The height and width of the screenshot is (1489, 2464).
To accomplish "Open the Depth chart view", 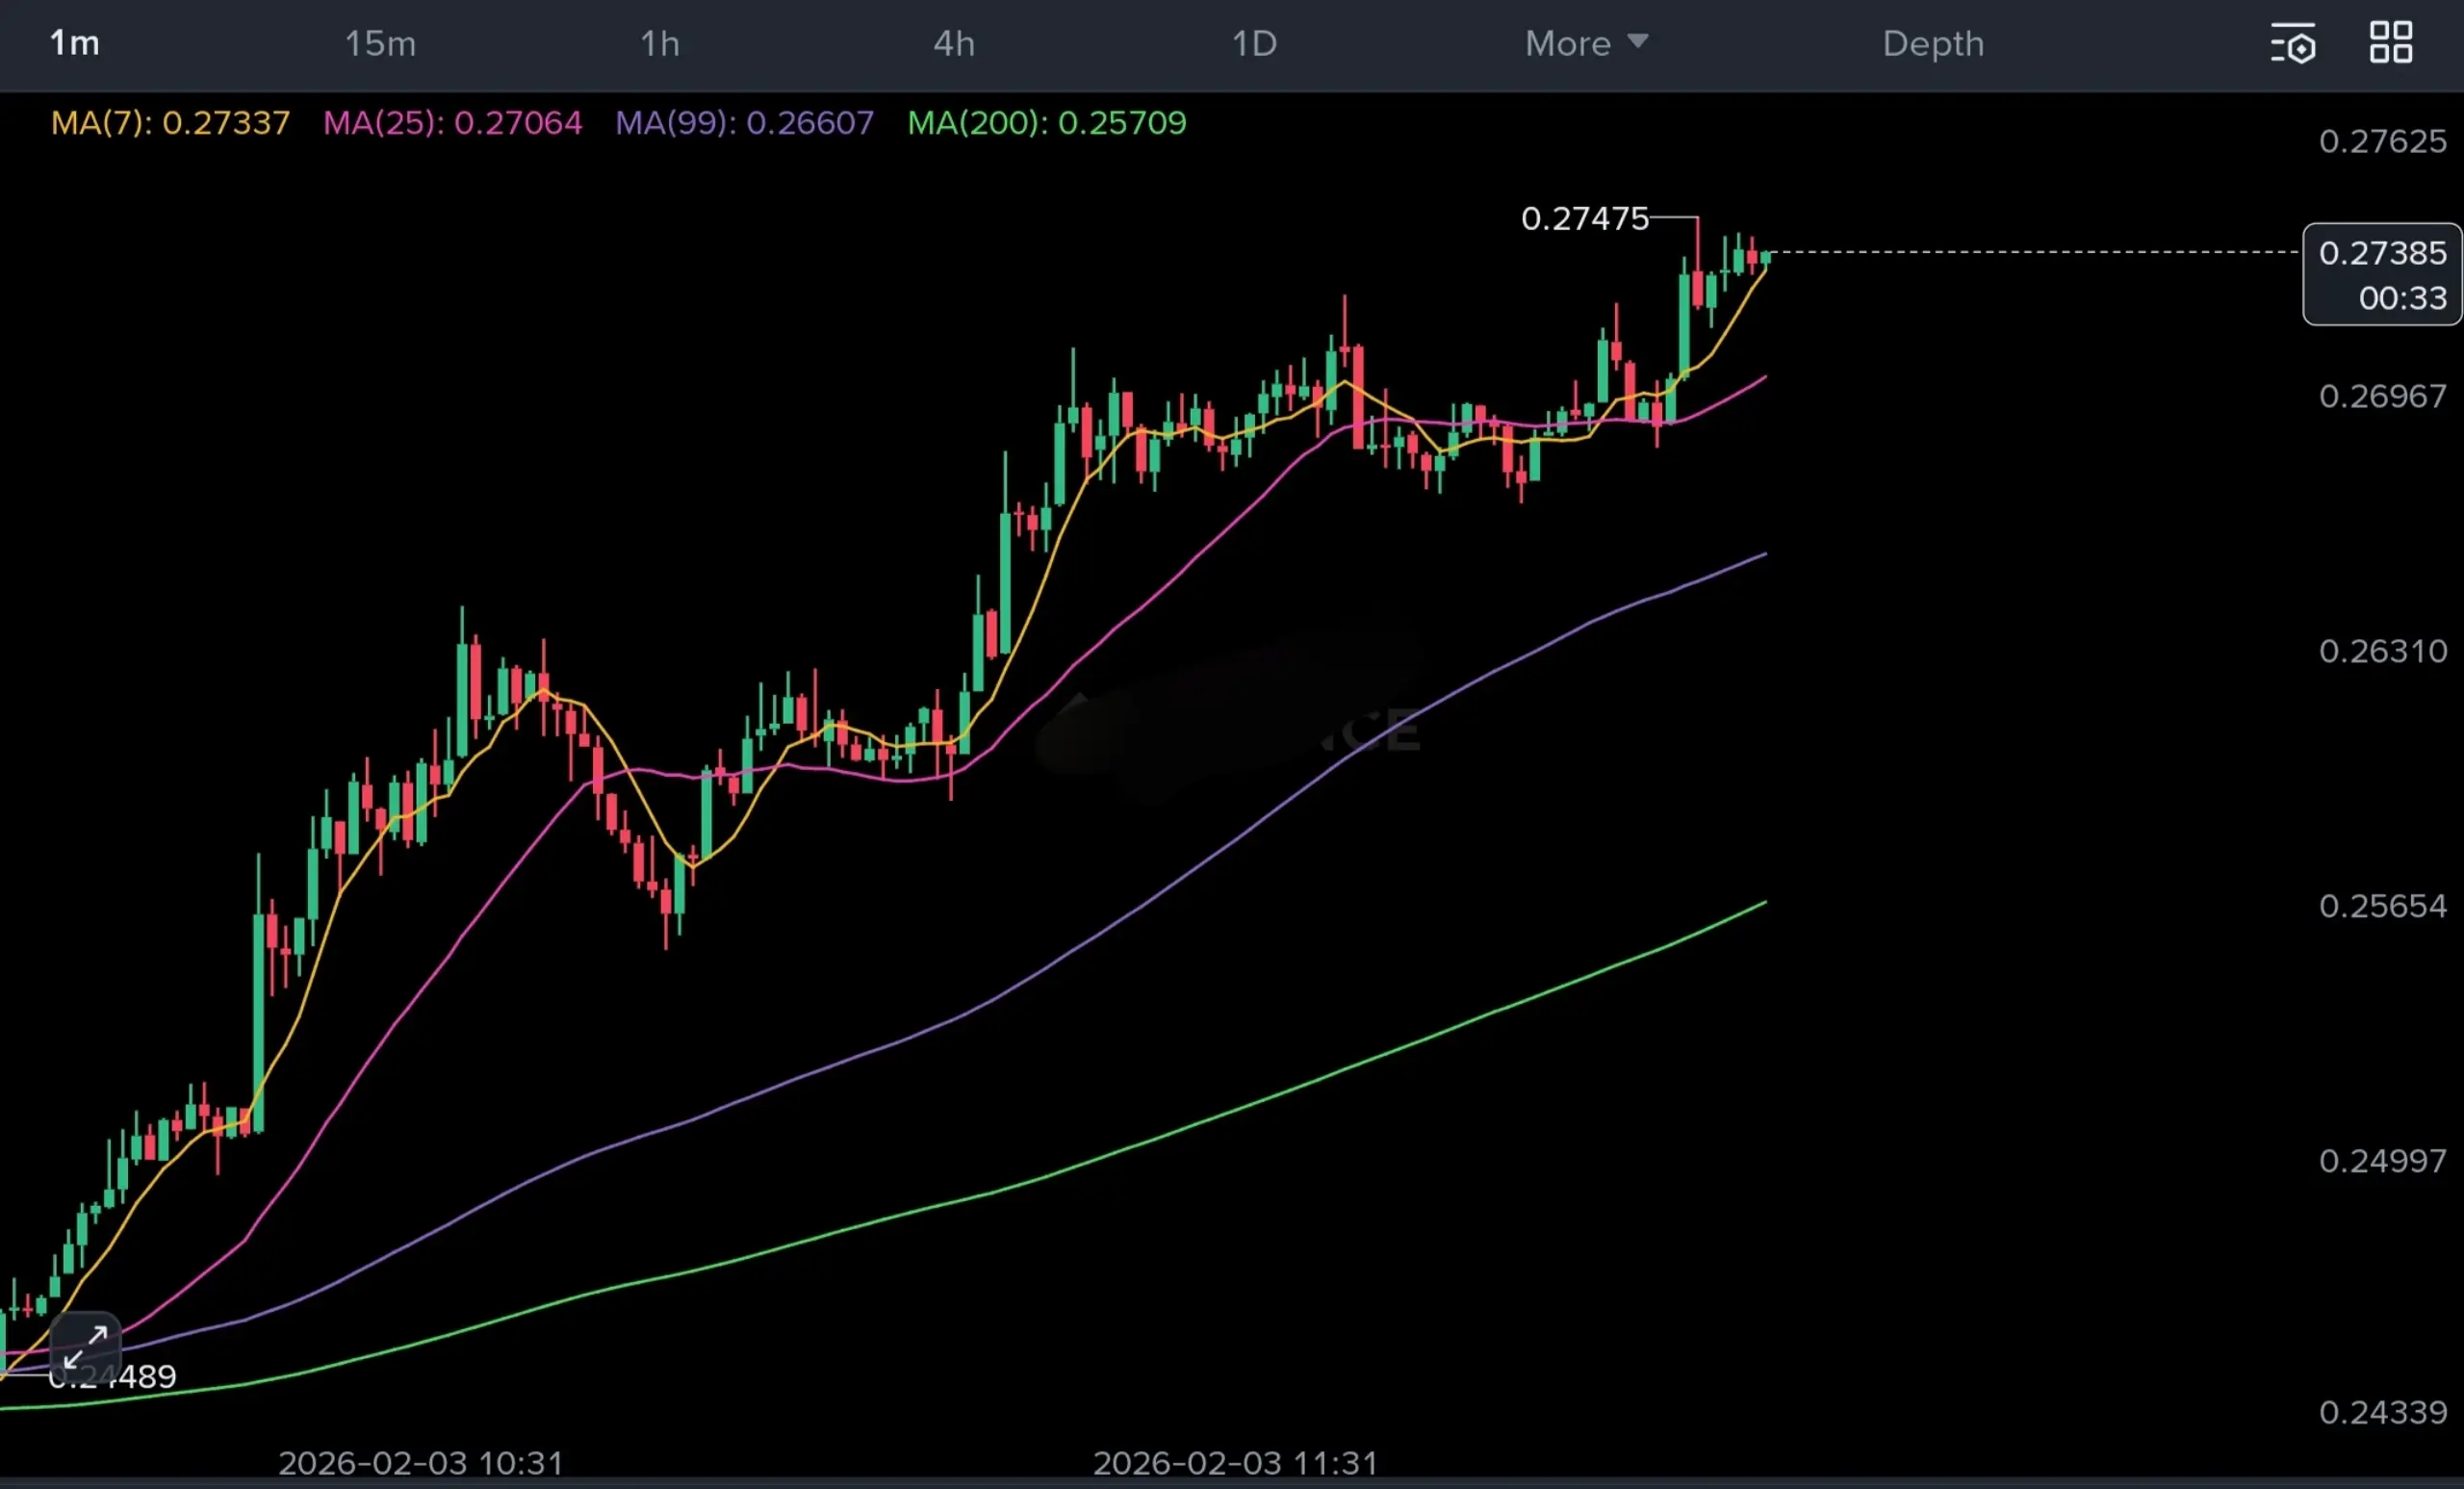I will [x=1933, y=44].
